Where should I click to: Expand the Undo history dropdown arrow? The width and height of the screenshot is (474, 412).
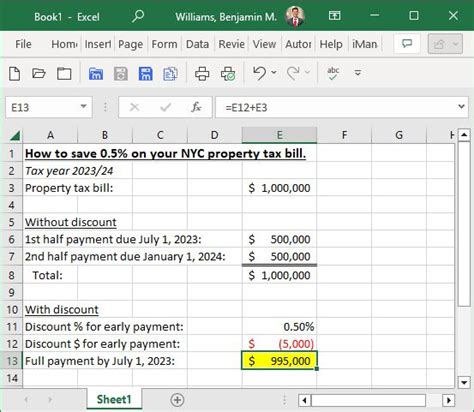point(274,72)
